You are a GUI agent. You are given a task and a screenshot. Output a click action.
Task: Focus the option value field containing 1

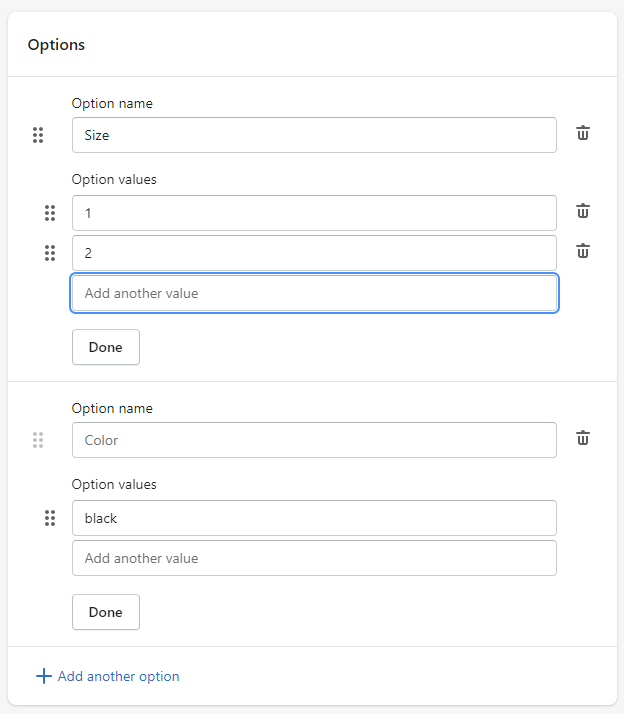click(314, 213)
